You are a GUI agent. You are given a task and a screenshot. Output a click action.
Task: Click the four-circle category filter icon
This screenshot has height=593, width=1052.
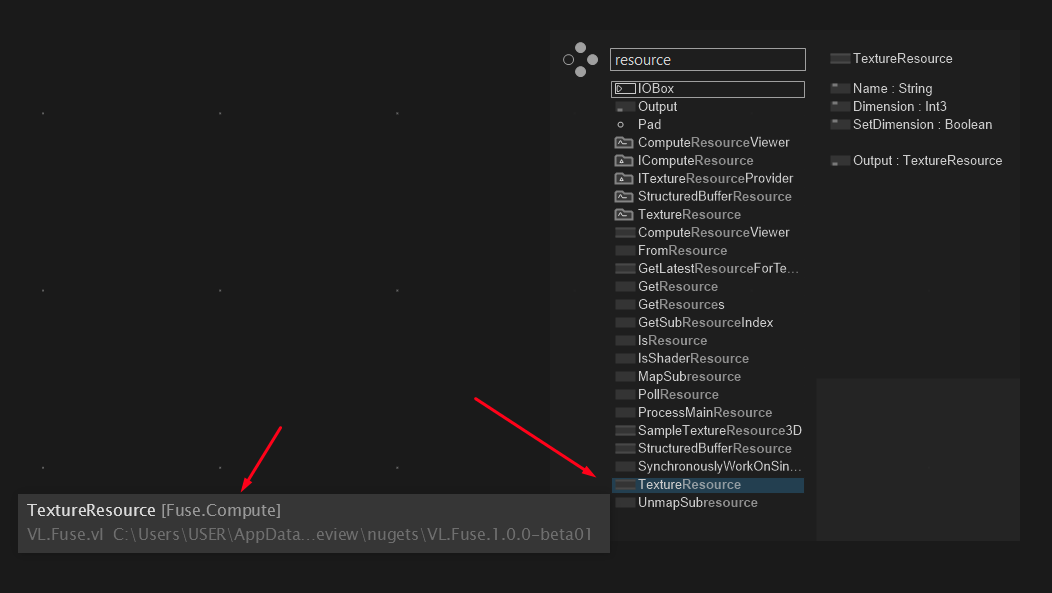[580, 60]
